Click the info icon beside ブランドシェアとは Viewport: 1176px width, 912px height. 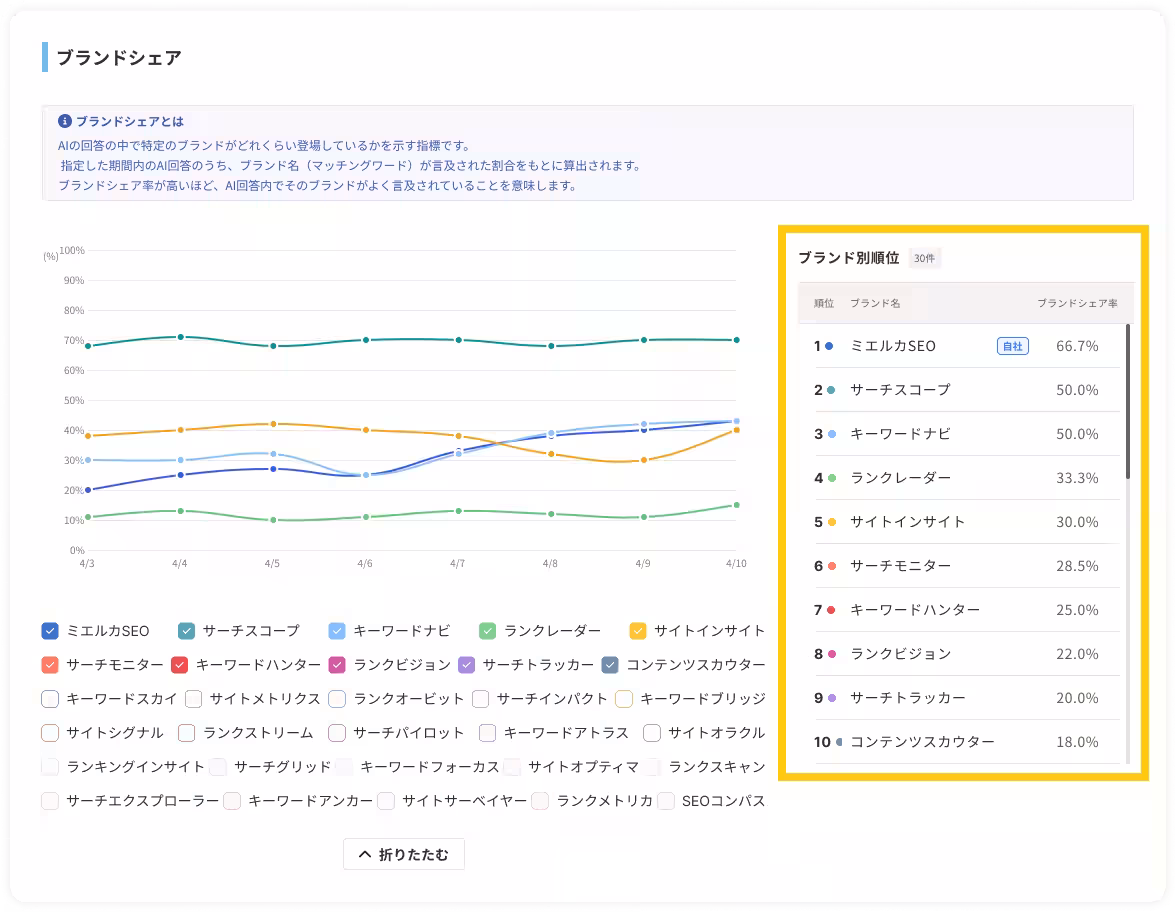point(65,121)
